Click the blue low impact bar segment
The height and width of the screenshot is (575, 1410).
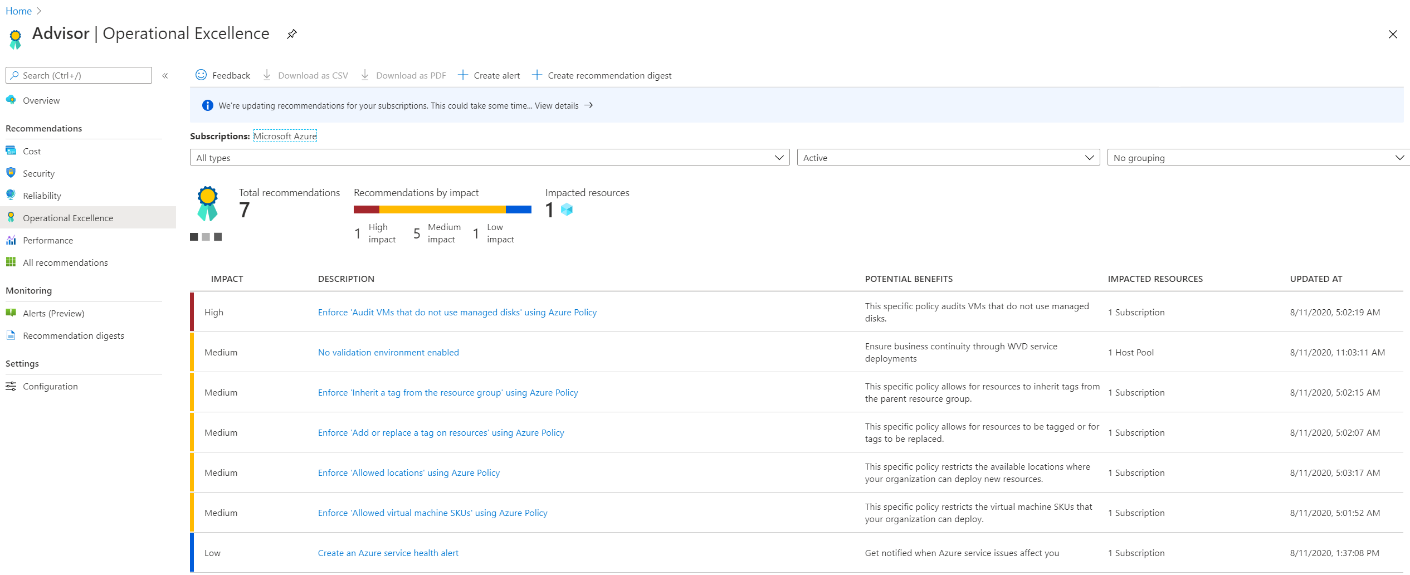click(x=518, y=209)
